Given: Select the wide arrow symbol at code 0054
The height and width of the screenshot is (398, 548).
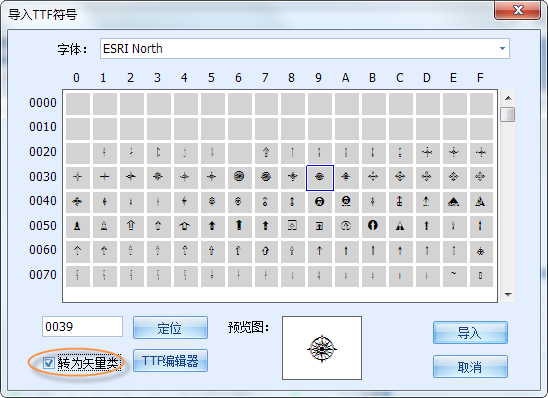Looking at the screenshot, I should (x=185, y=226).
